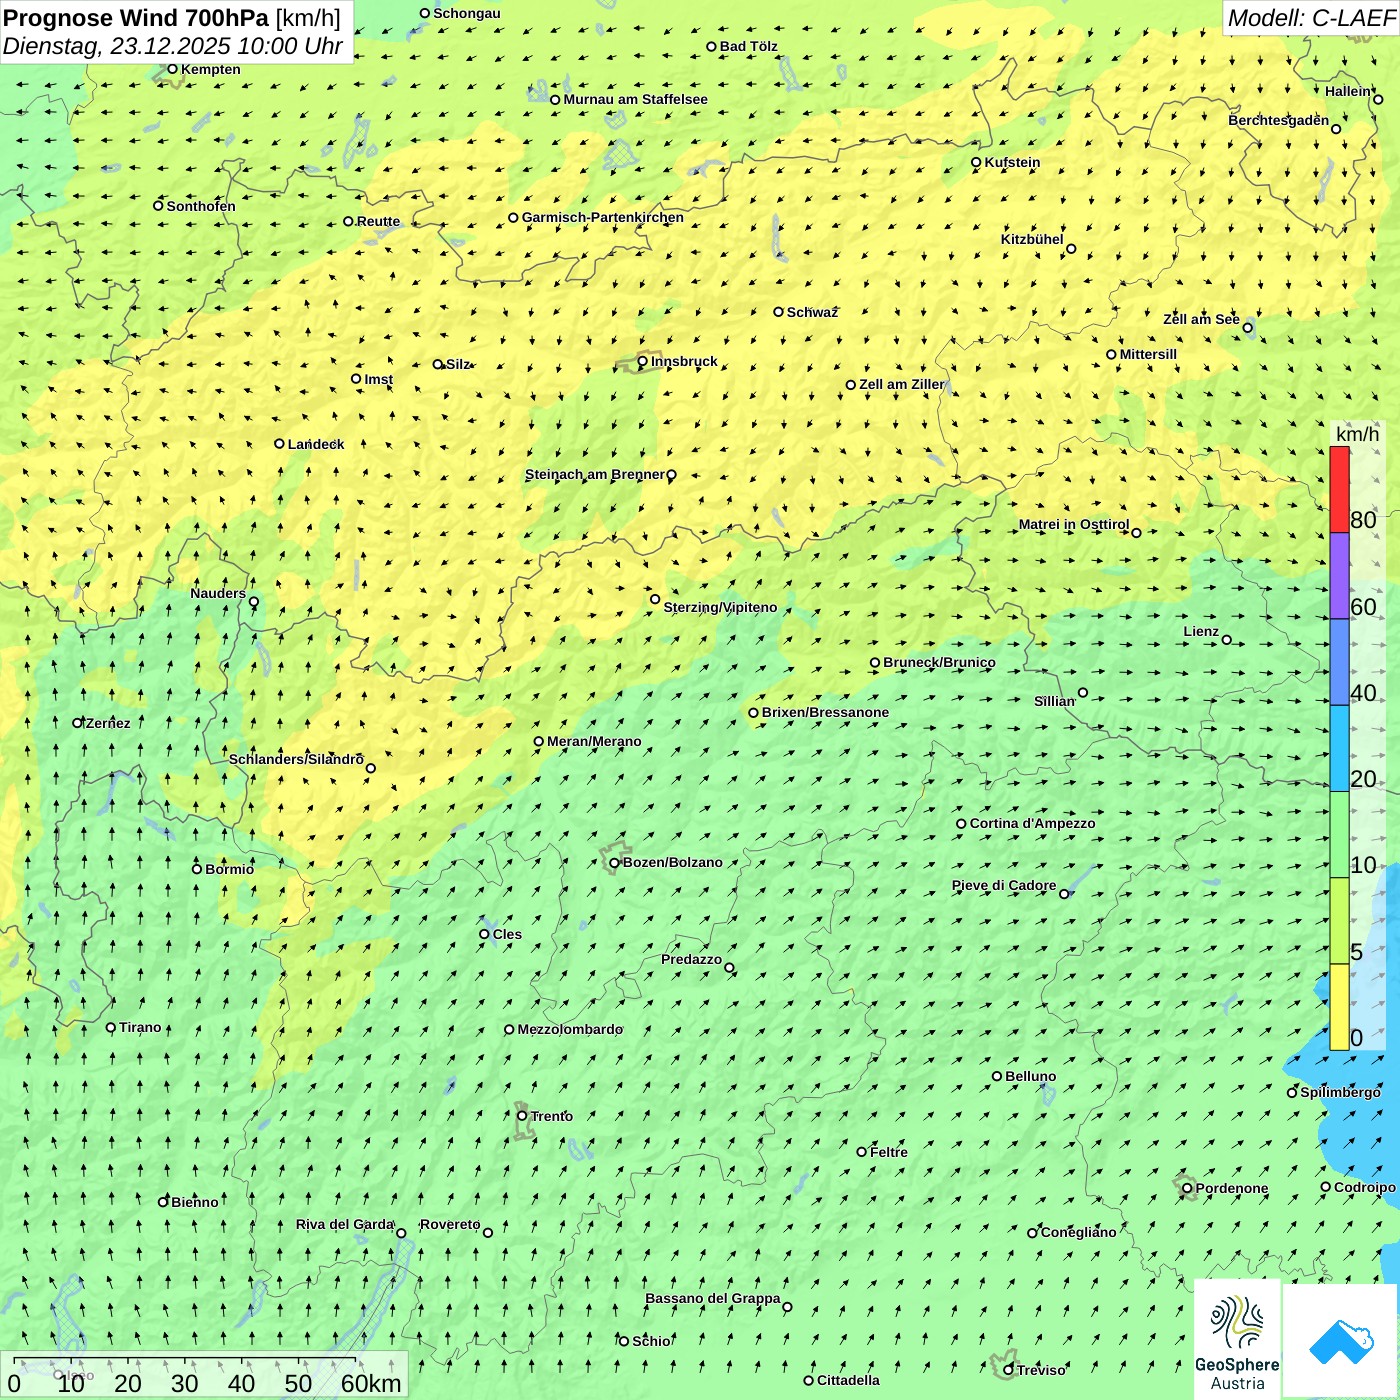Screen dimensions: 1400x1400
Task: Click the 'Spilimbergo' label
Action: tap(1340, 1092)
